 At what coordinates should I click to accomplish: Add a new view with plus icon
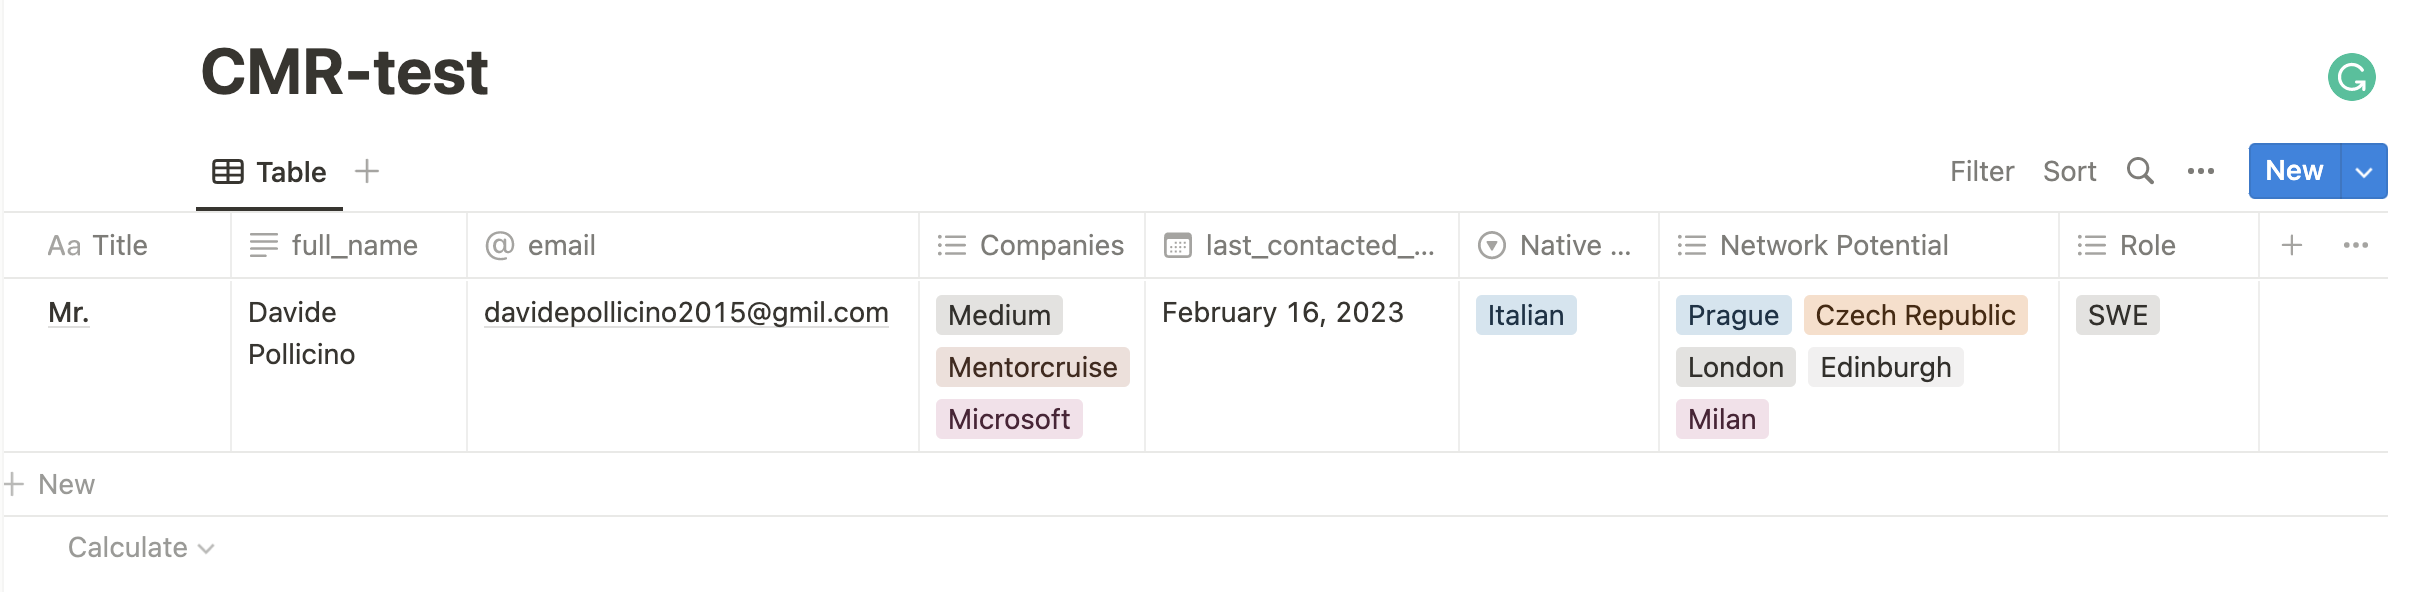click(367, 171)
